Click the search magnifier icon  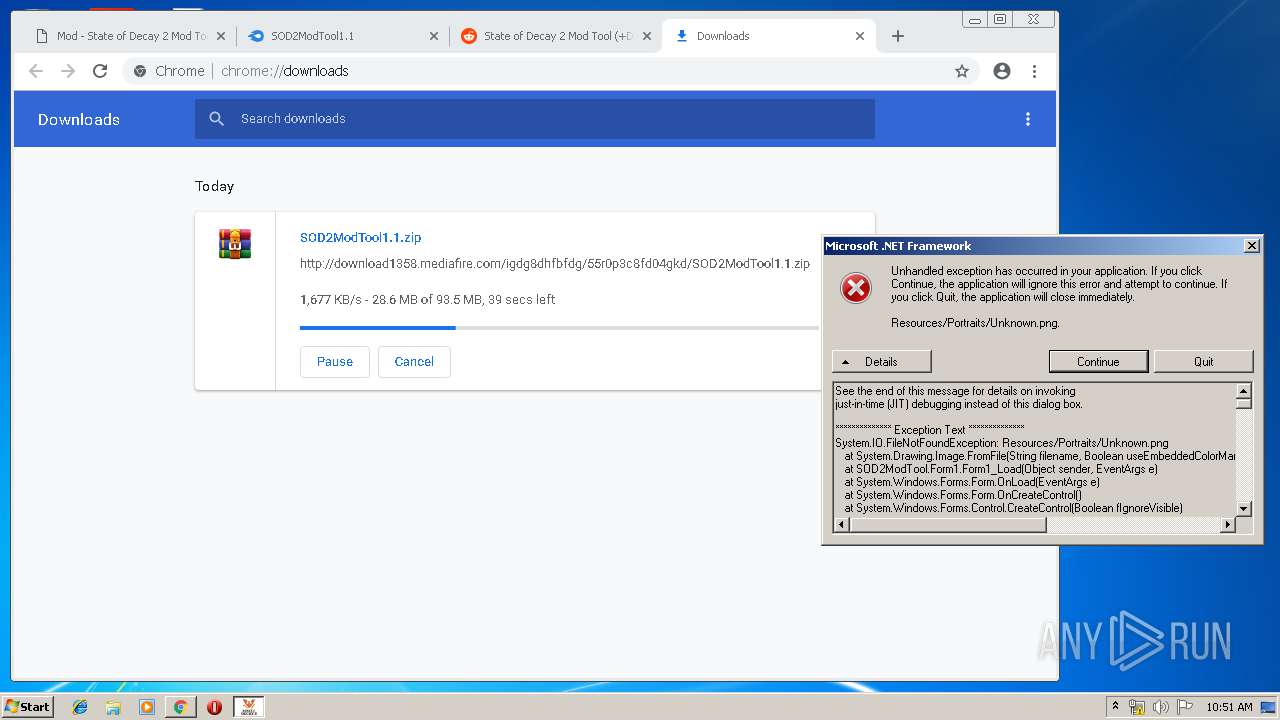point(217,119)
